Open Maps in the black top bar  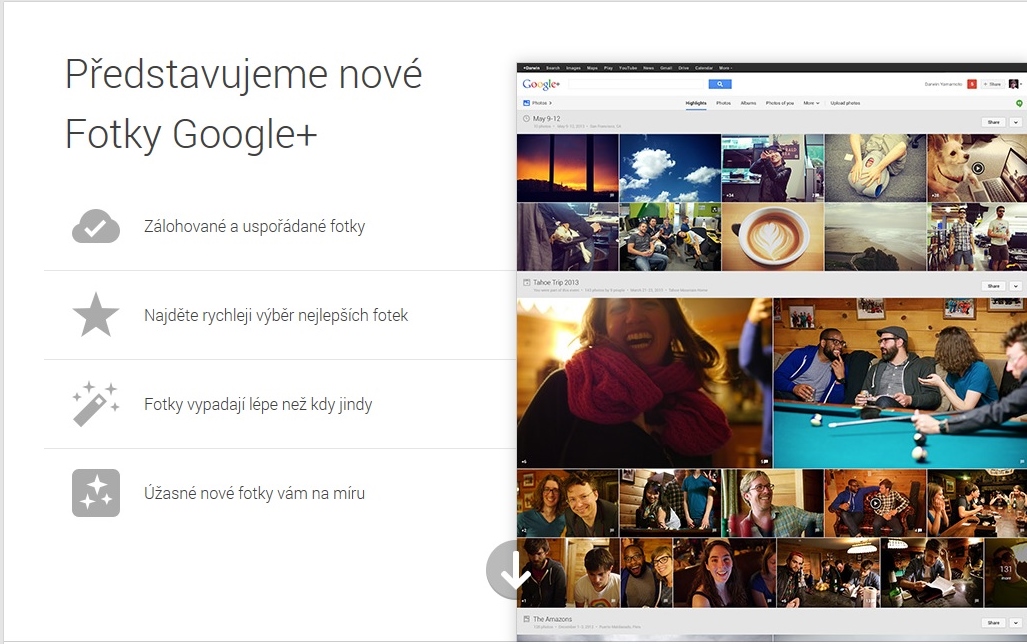coord(592,67)
